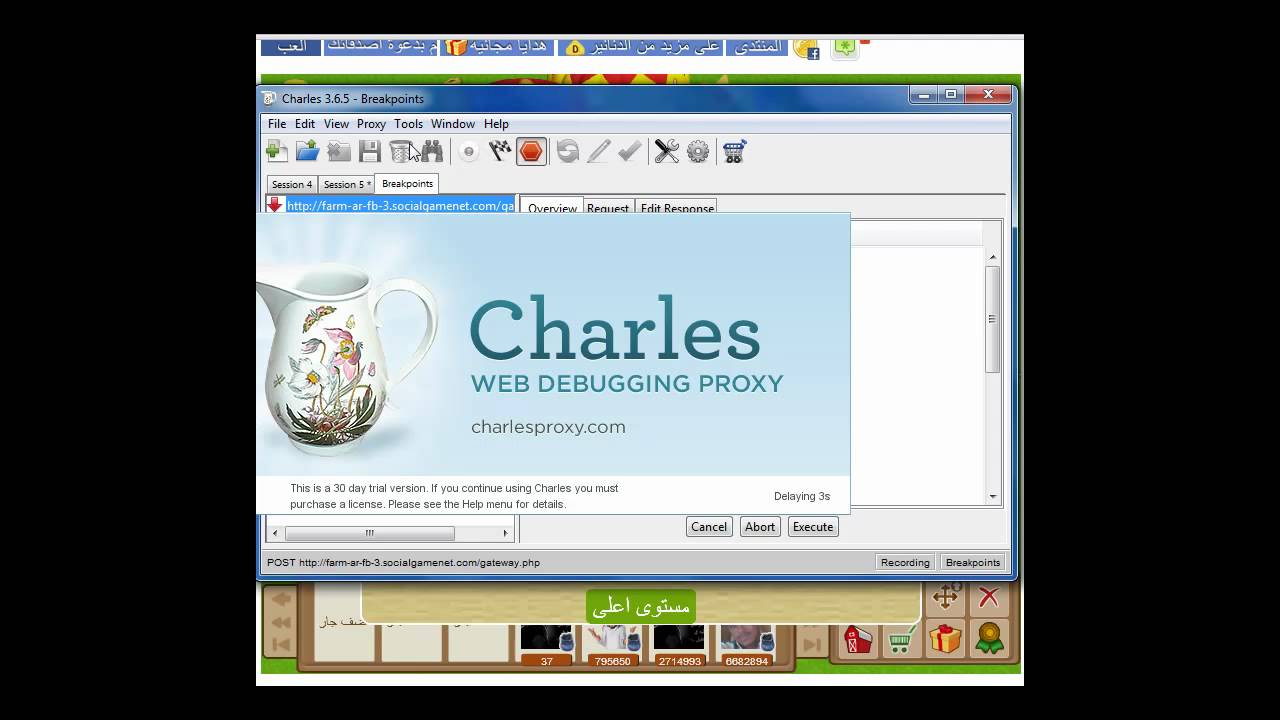Toggle throttling with checkered flag icon
Viewport: 1280px width, 720px height.
coord(500,152)
